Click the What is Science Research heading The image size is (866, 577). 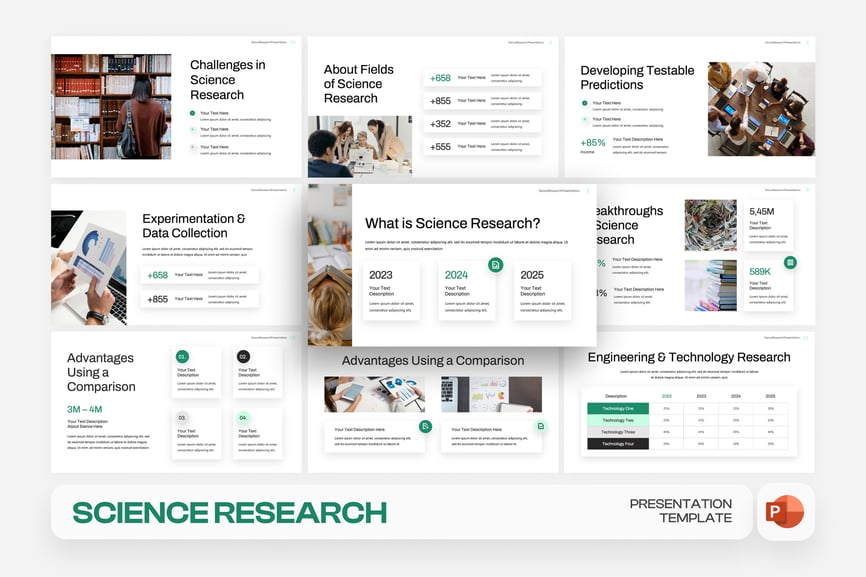pyautogui.click(x=452, y=223)
